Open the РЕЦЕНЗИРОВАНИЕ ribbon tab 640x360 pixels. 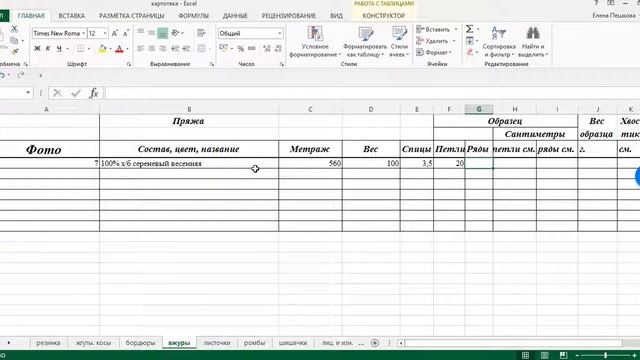[289, 16]
